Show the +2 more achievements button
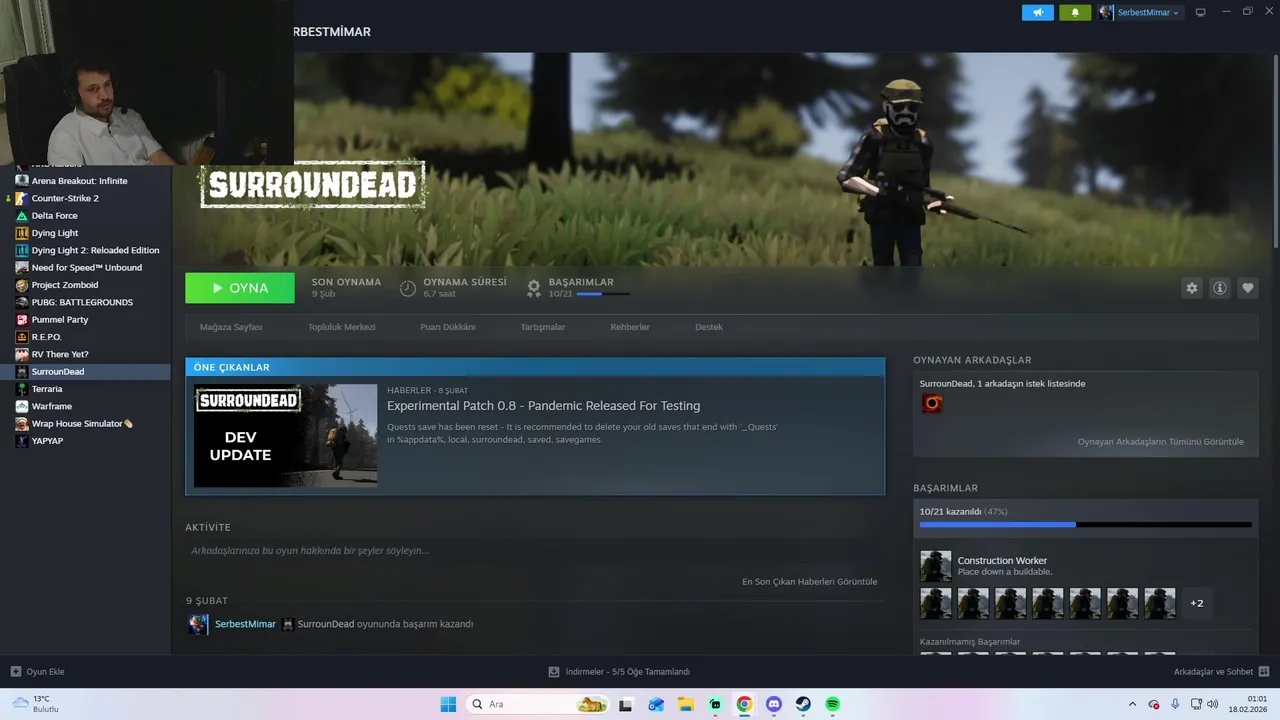The width and height of the screenshot is (1280, 720). pos(1197,604)
